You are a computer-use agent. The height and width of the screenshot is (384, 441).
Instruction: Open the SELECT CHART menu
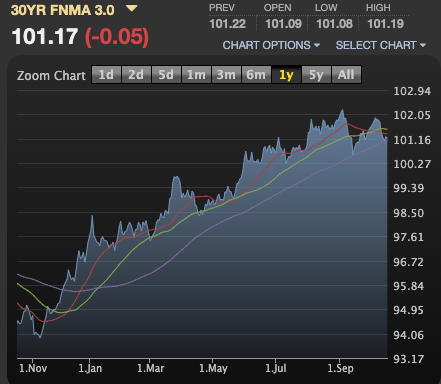[381, 45]
